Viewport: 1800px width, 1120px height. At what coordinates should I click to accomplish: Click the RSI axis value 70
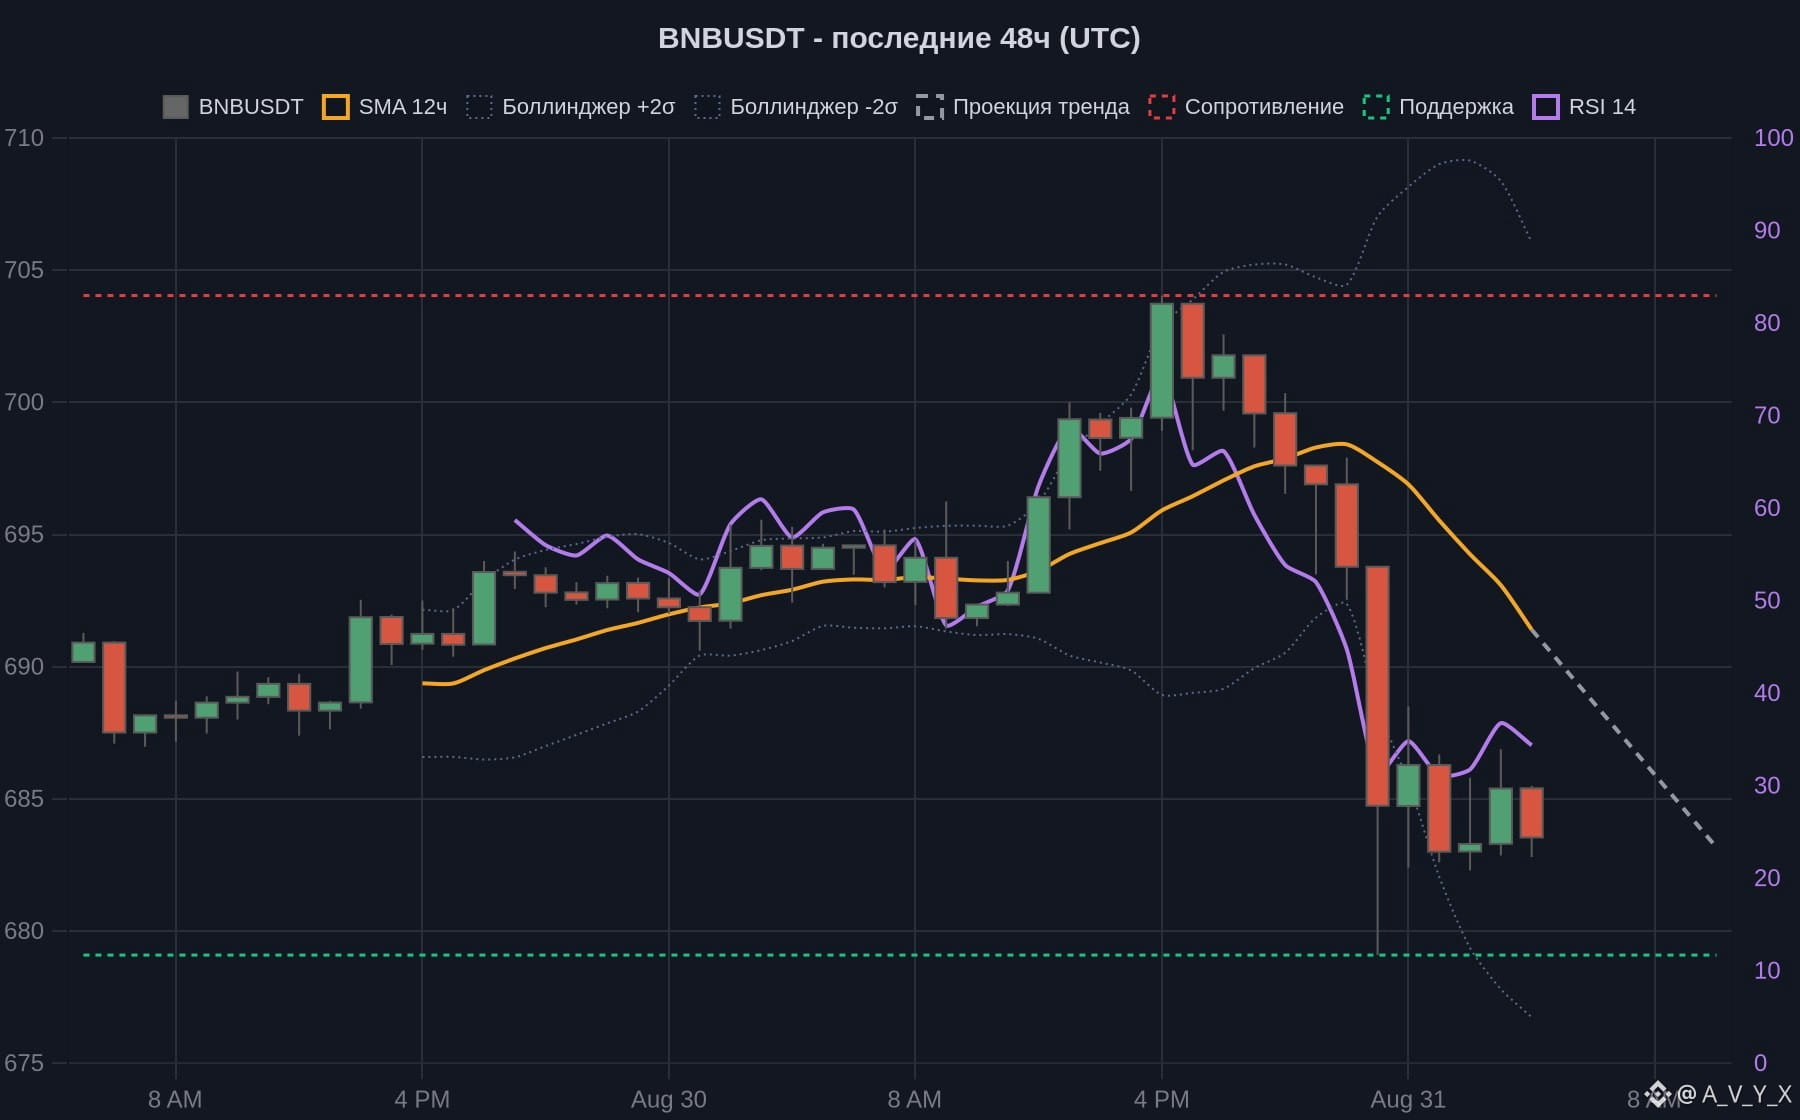coord(1767,415)
